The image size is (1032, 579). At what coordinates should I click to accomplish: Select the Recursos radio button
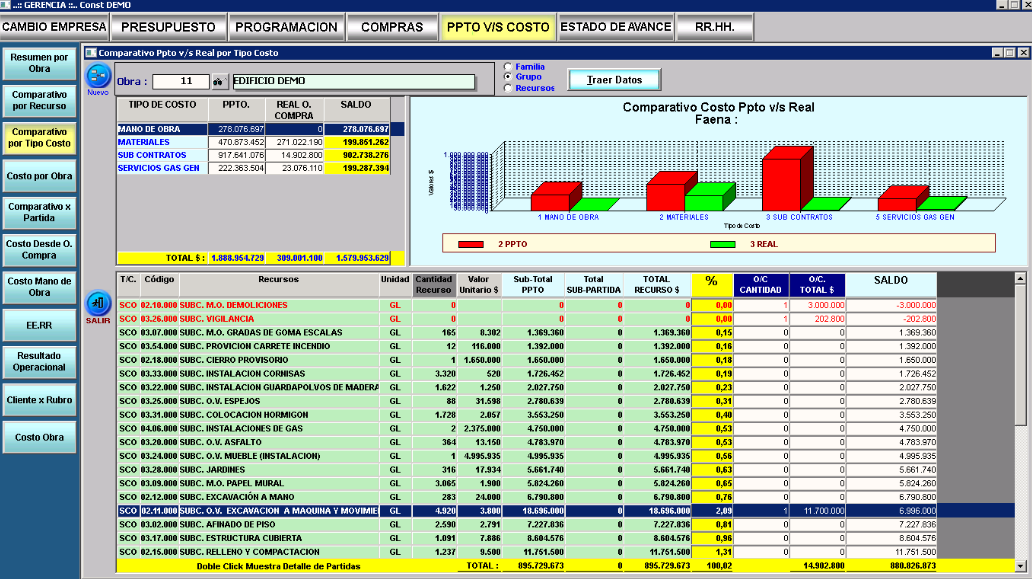[508, 88]
